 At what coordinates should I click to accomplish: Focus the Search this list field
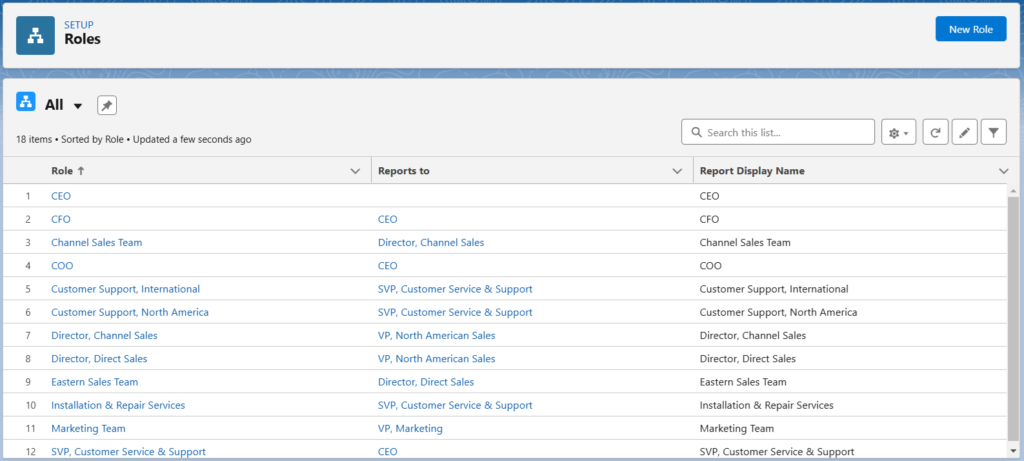pos(778,132)
